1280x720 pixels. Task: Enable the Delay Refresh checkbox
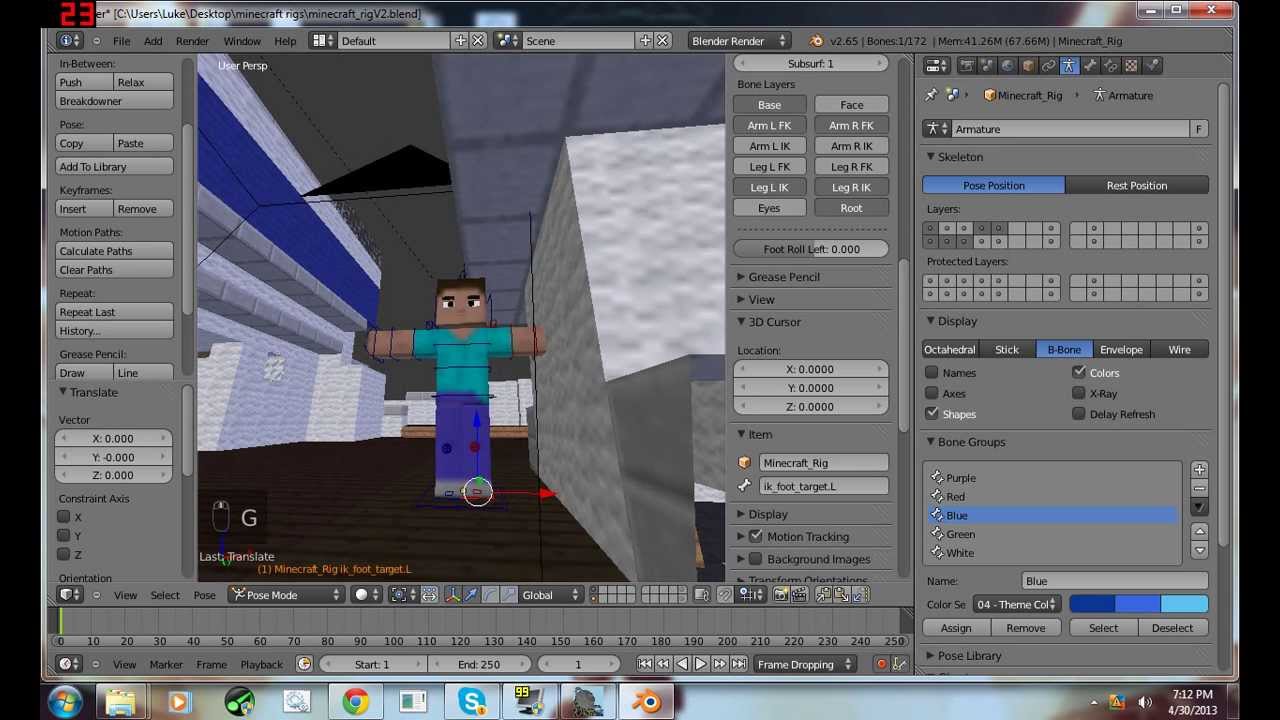[x=1079, y=414]
